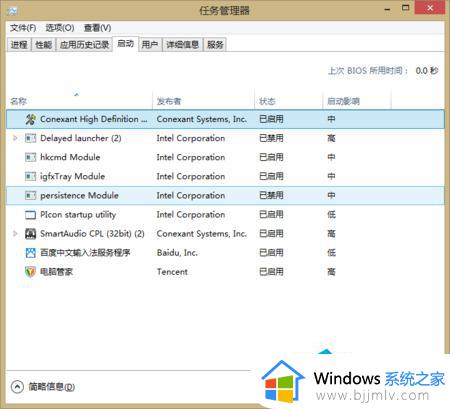Screen dimensions: 450x409
Task: Switch to the 服务 tab
Action: point(215,44)
